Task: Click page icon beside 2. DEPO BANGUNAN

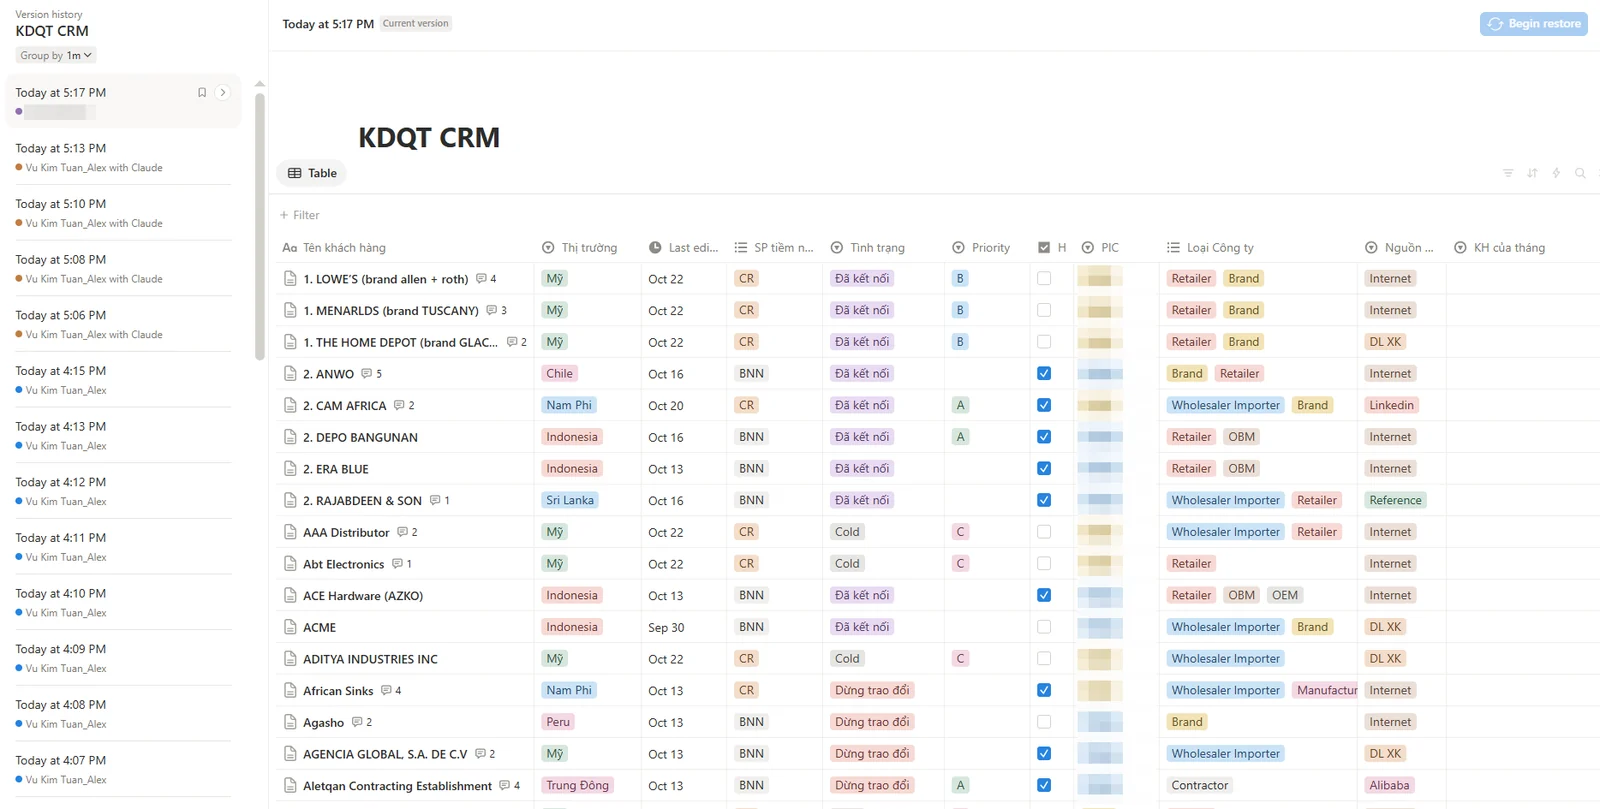Action: tap(290, 437)
